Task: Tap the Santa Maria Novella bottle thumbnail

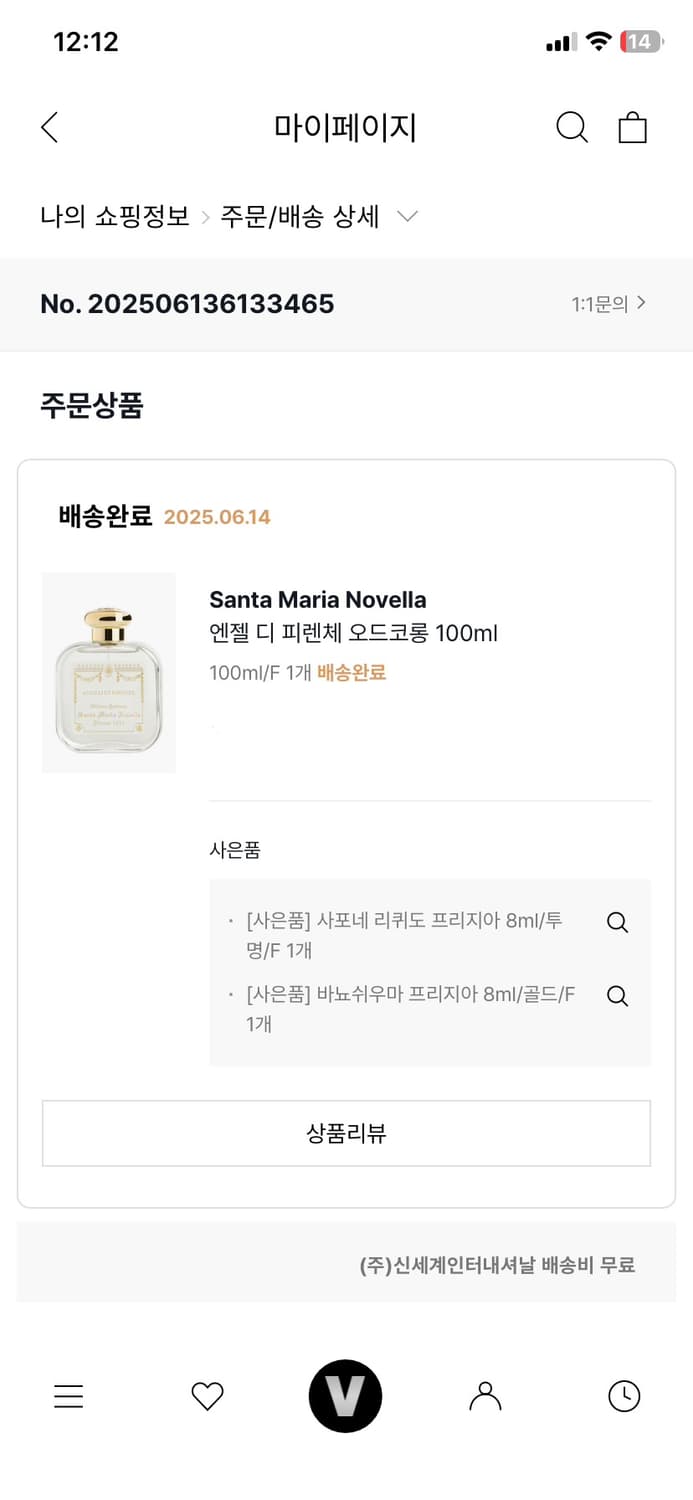Action: [x=108, y=672]
